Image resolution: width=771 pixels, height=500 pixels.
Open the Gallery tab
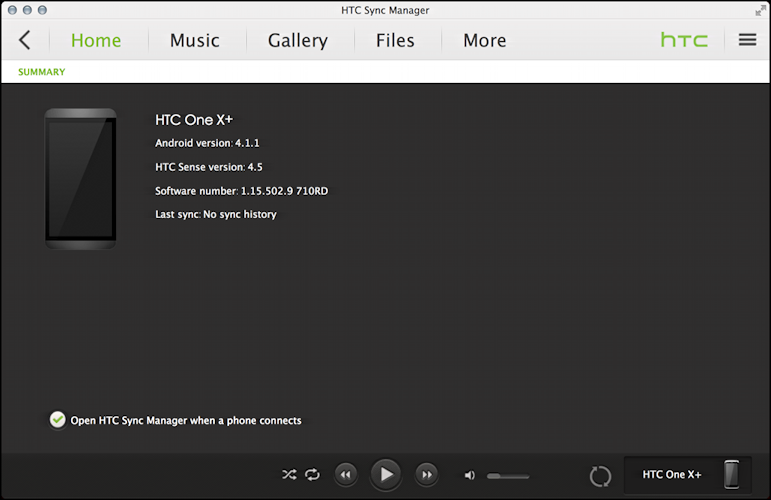(x=297, y=40)
